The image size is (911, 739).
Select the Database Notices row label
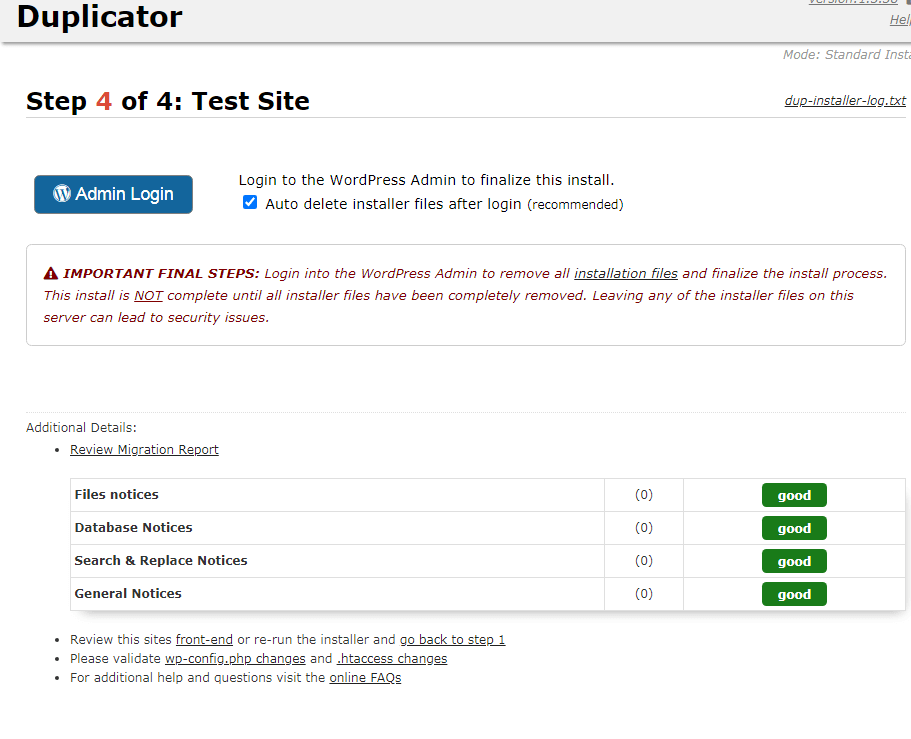pos(133,528)
